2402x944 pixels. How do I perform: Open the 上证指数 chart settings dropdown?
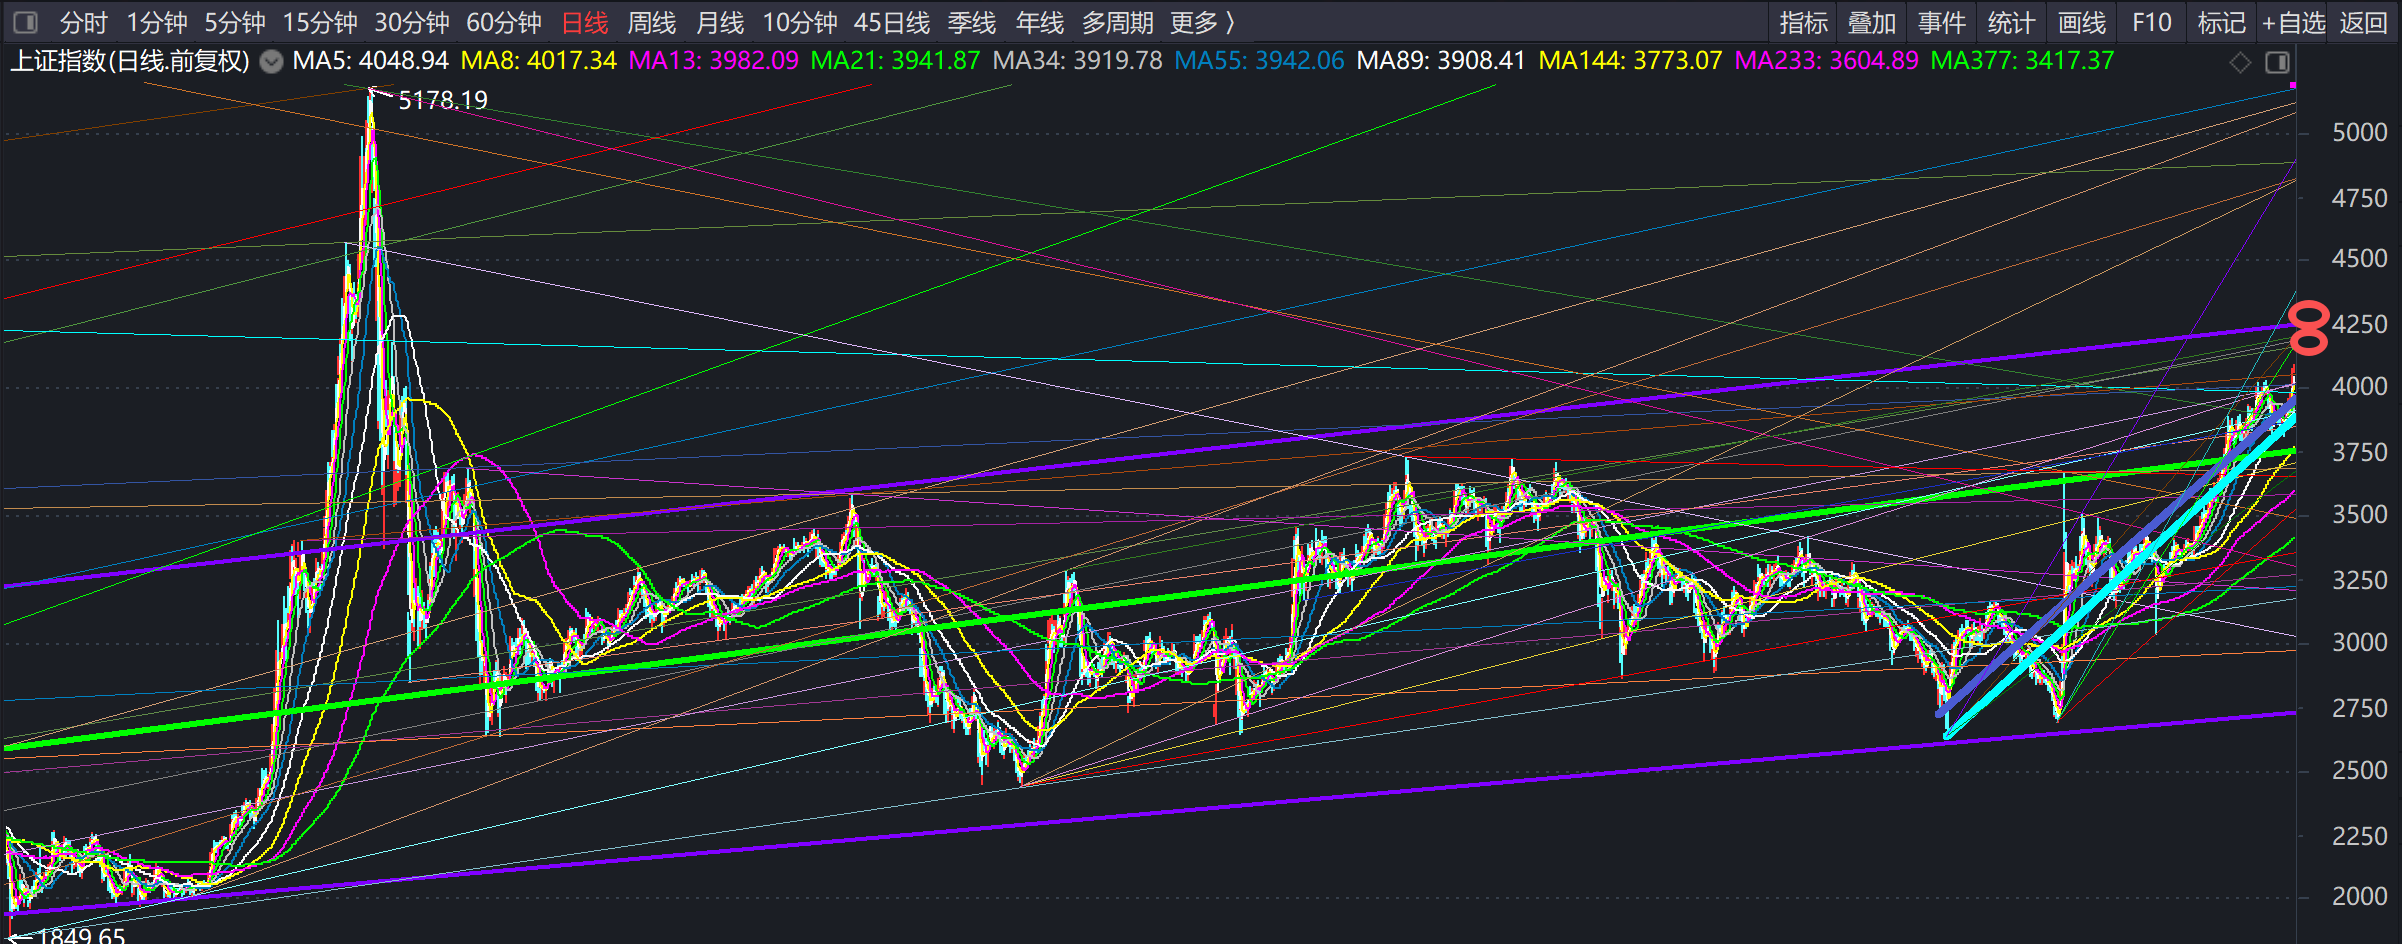pyautogui.click(x=271, y=62)
